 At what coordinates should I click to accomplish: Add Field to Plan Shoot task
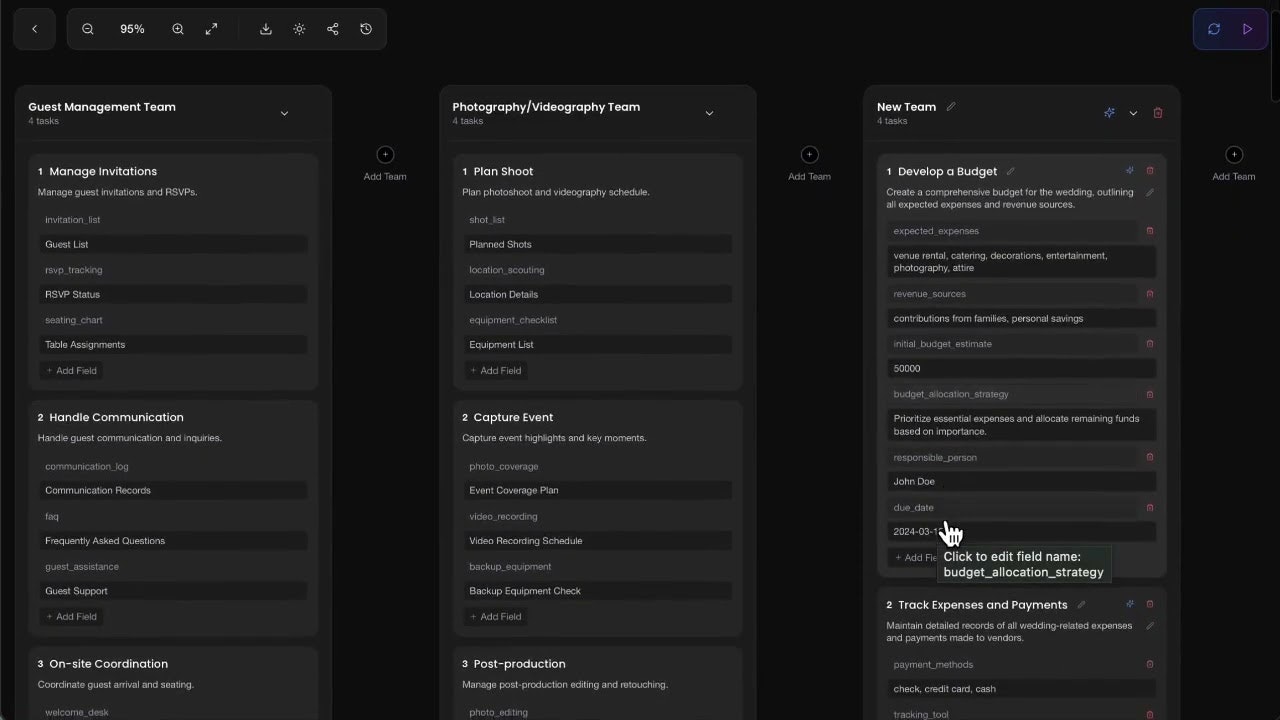point(495,370)
